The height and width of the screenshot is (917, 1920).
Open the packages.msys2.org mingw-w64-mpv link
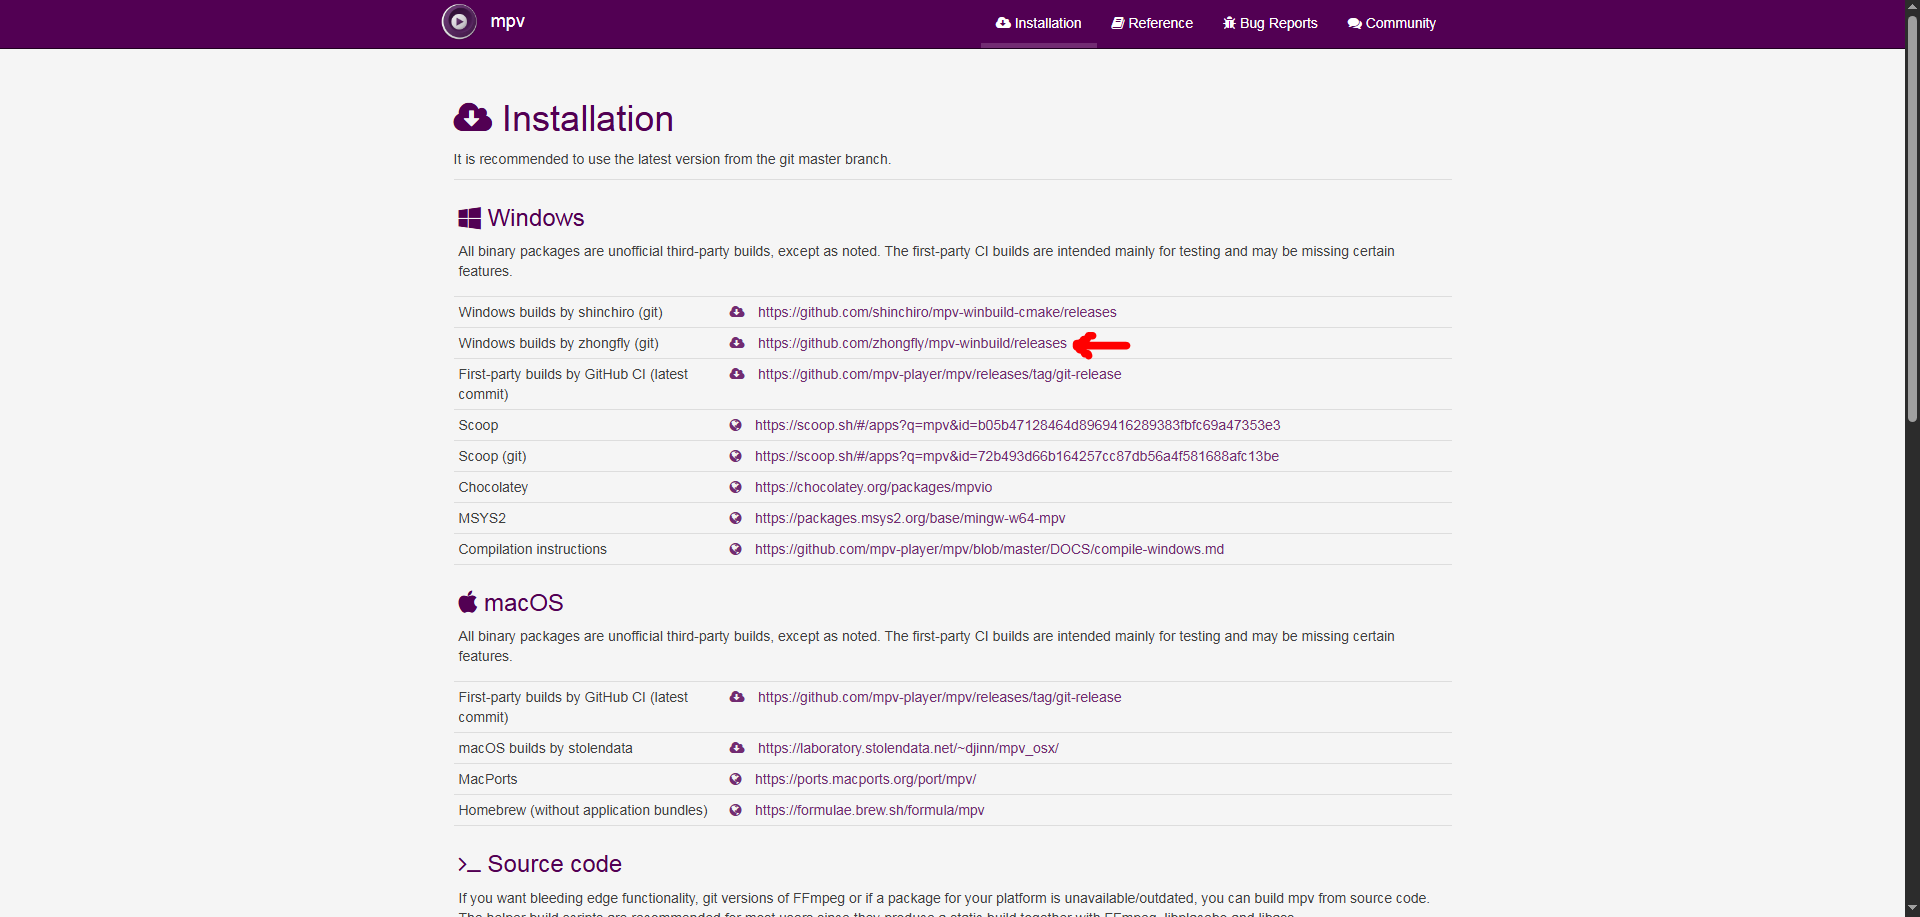coord(910,518)
